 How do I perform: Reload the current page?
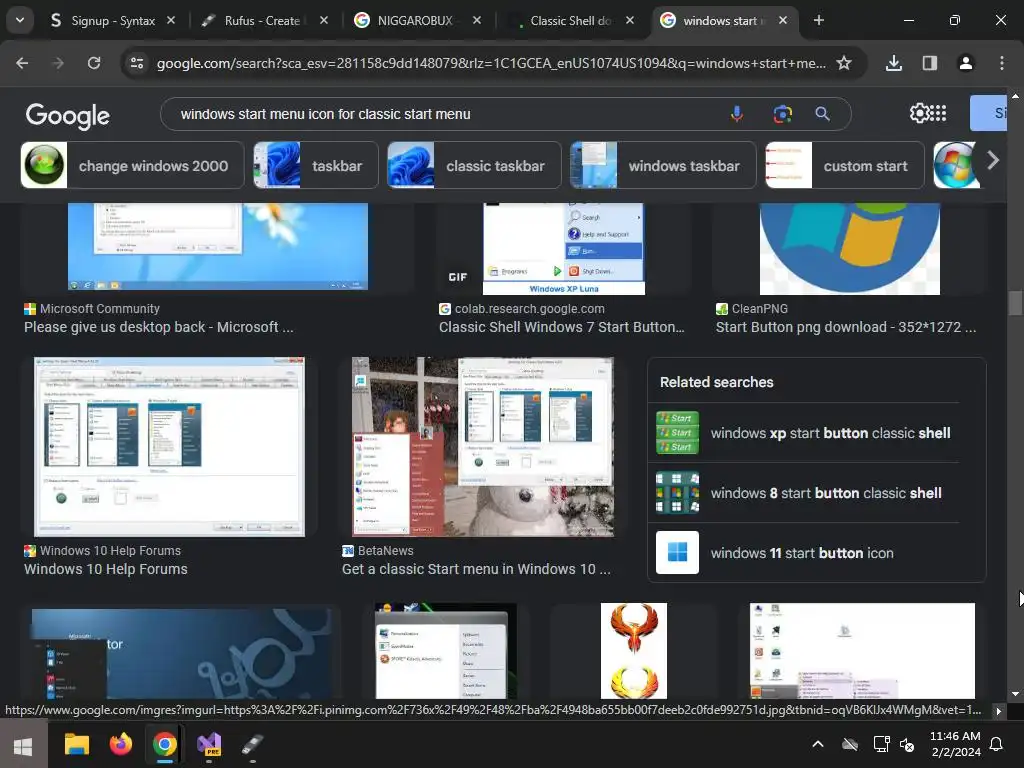94,63
